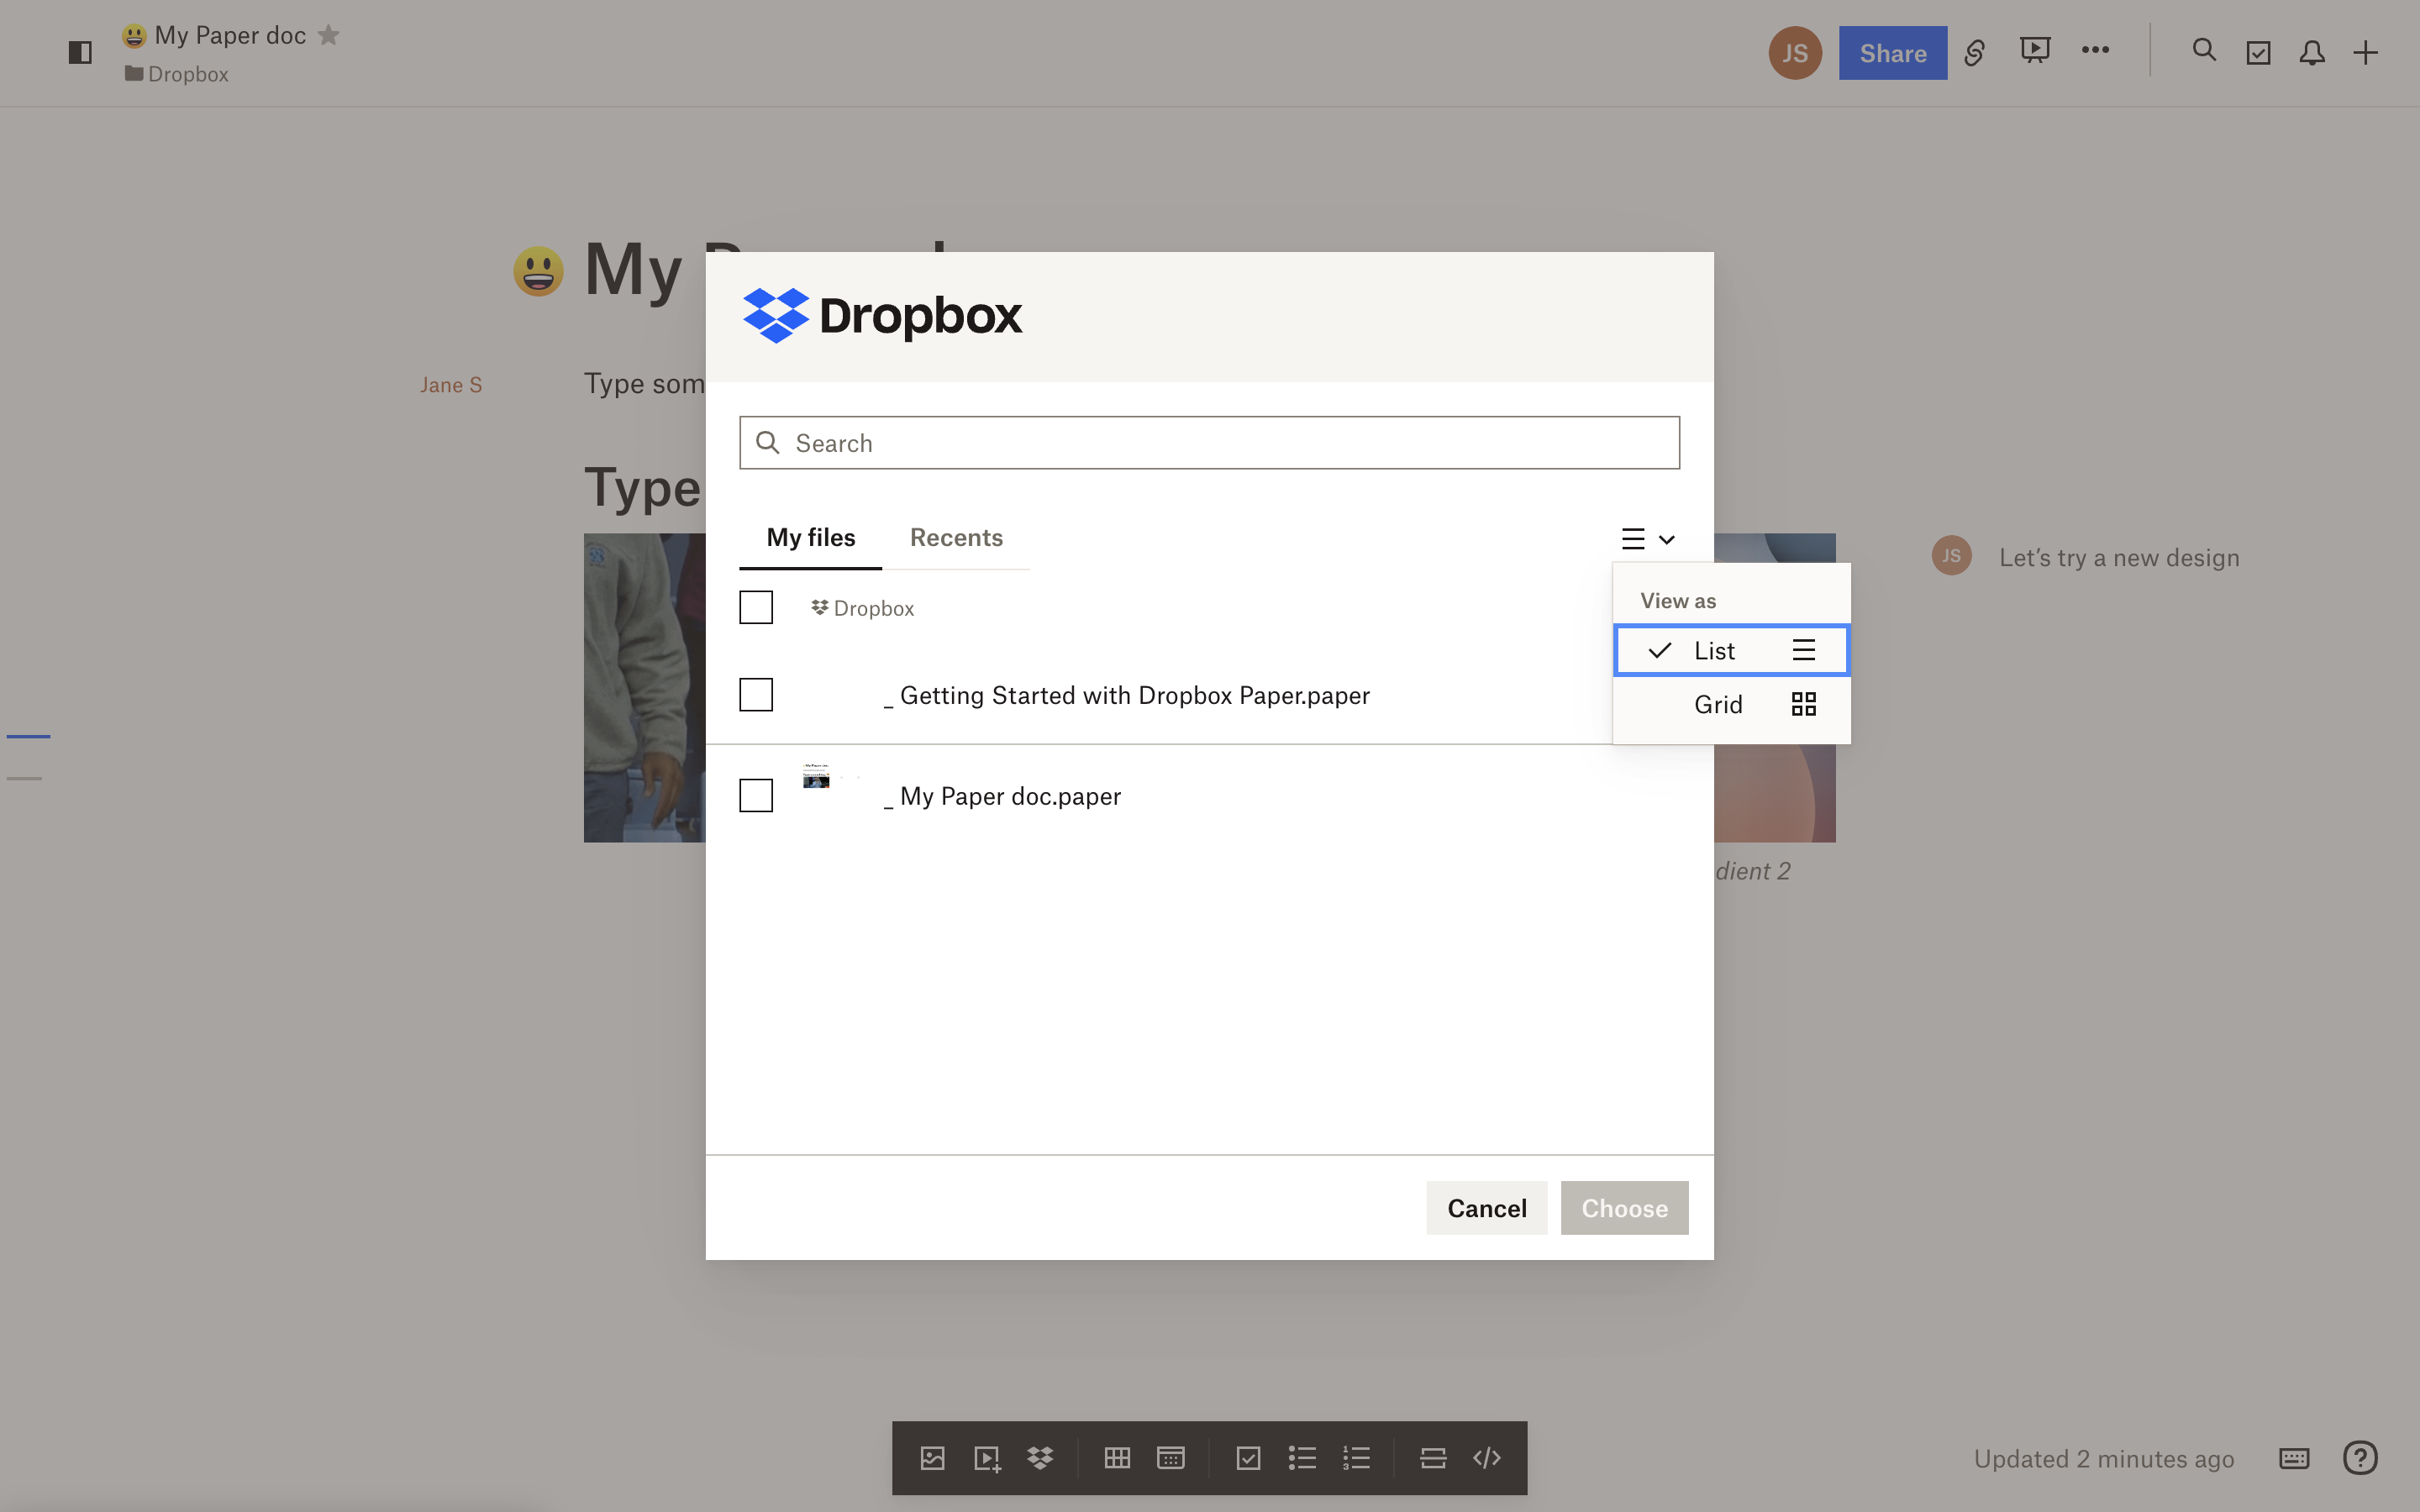Check the My Paper doc.paper checkbox
This screenshot has width=2420, height=1512.
(x=756, y=795)
